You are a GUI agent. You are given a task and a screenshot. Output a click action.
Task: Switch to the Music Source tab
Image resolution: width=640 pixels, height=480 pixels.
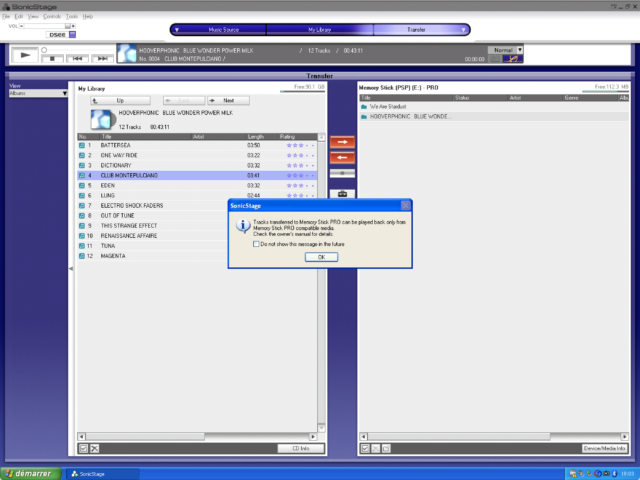(223, 30)
